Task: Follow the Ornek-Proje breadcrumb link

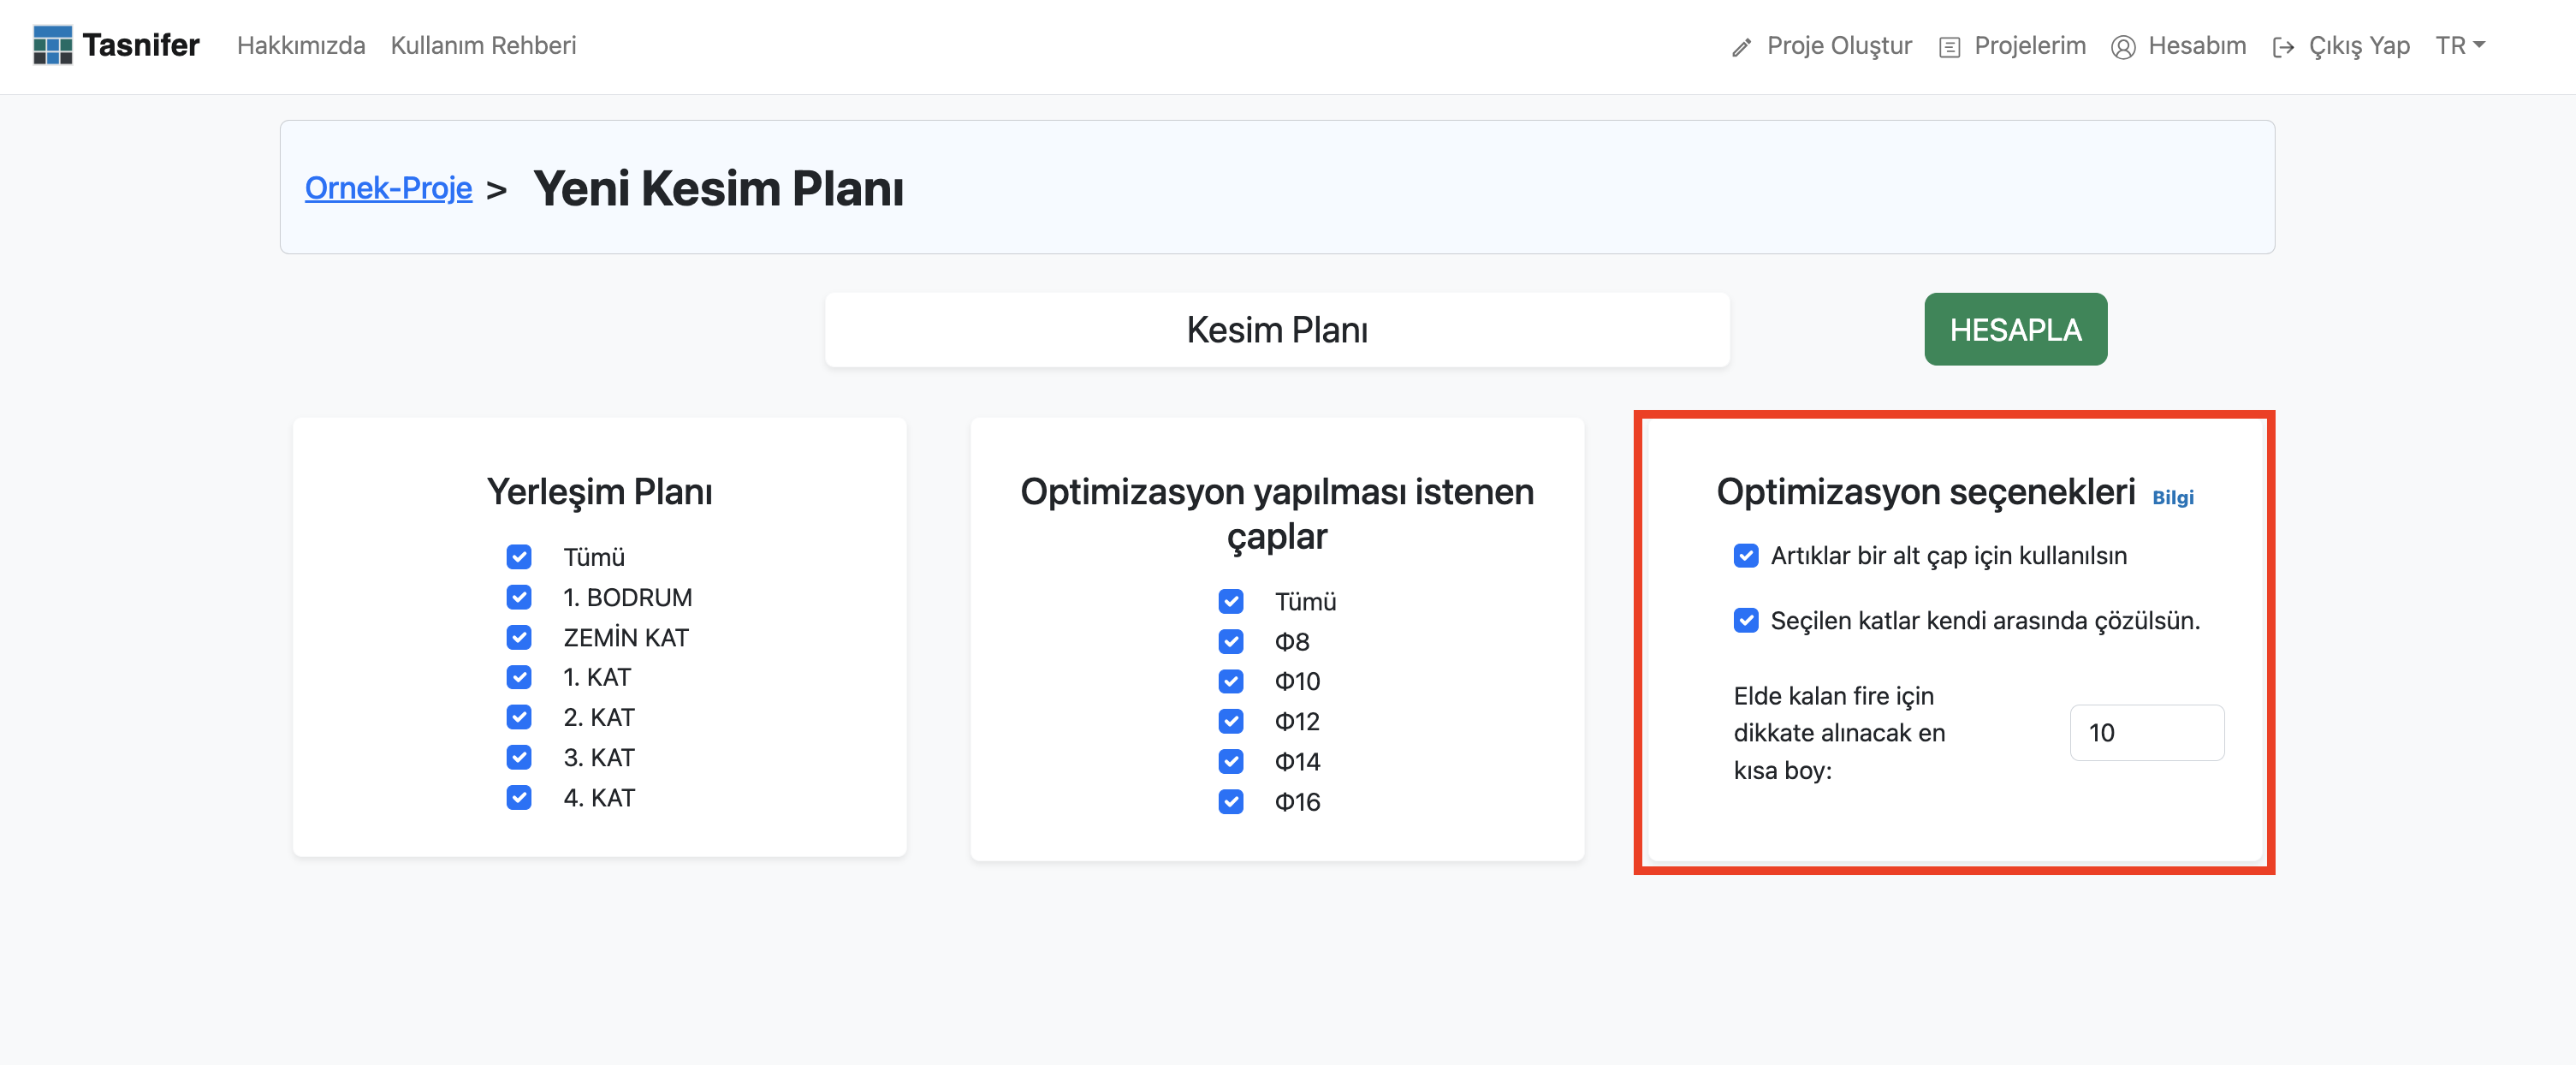Action: click(x=388, y=187)
